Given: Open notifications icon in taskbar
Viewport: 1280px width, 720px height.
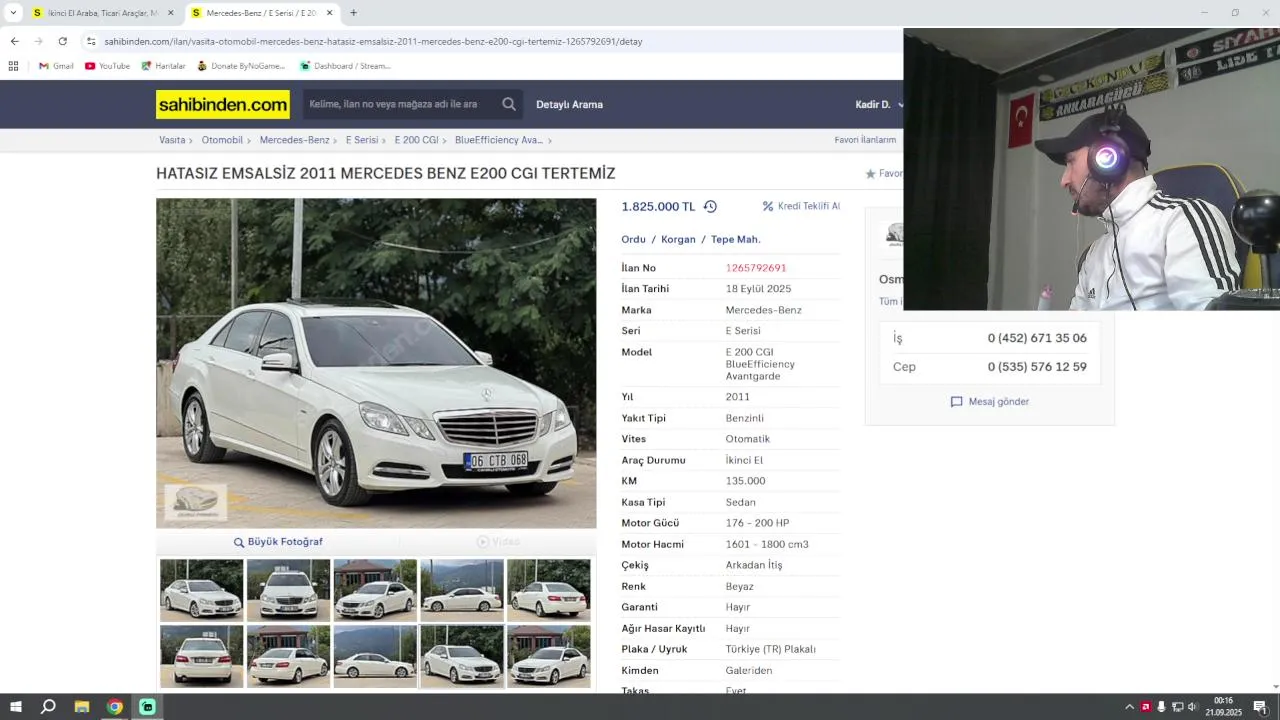Looking at the screenshot, I should pos(1260,707).
